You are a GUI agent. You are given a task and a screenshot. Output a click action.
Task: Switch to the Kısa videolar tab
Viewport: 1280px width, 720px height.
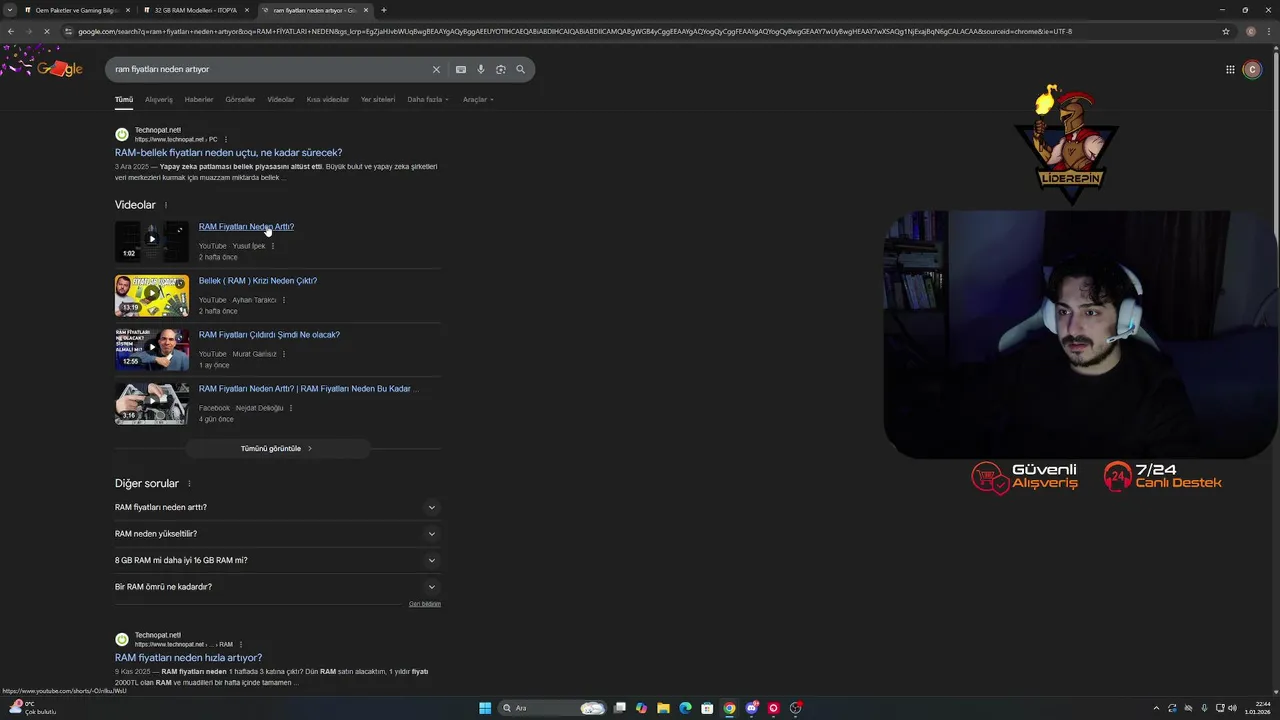pos(328,100)
